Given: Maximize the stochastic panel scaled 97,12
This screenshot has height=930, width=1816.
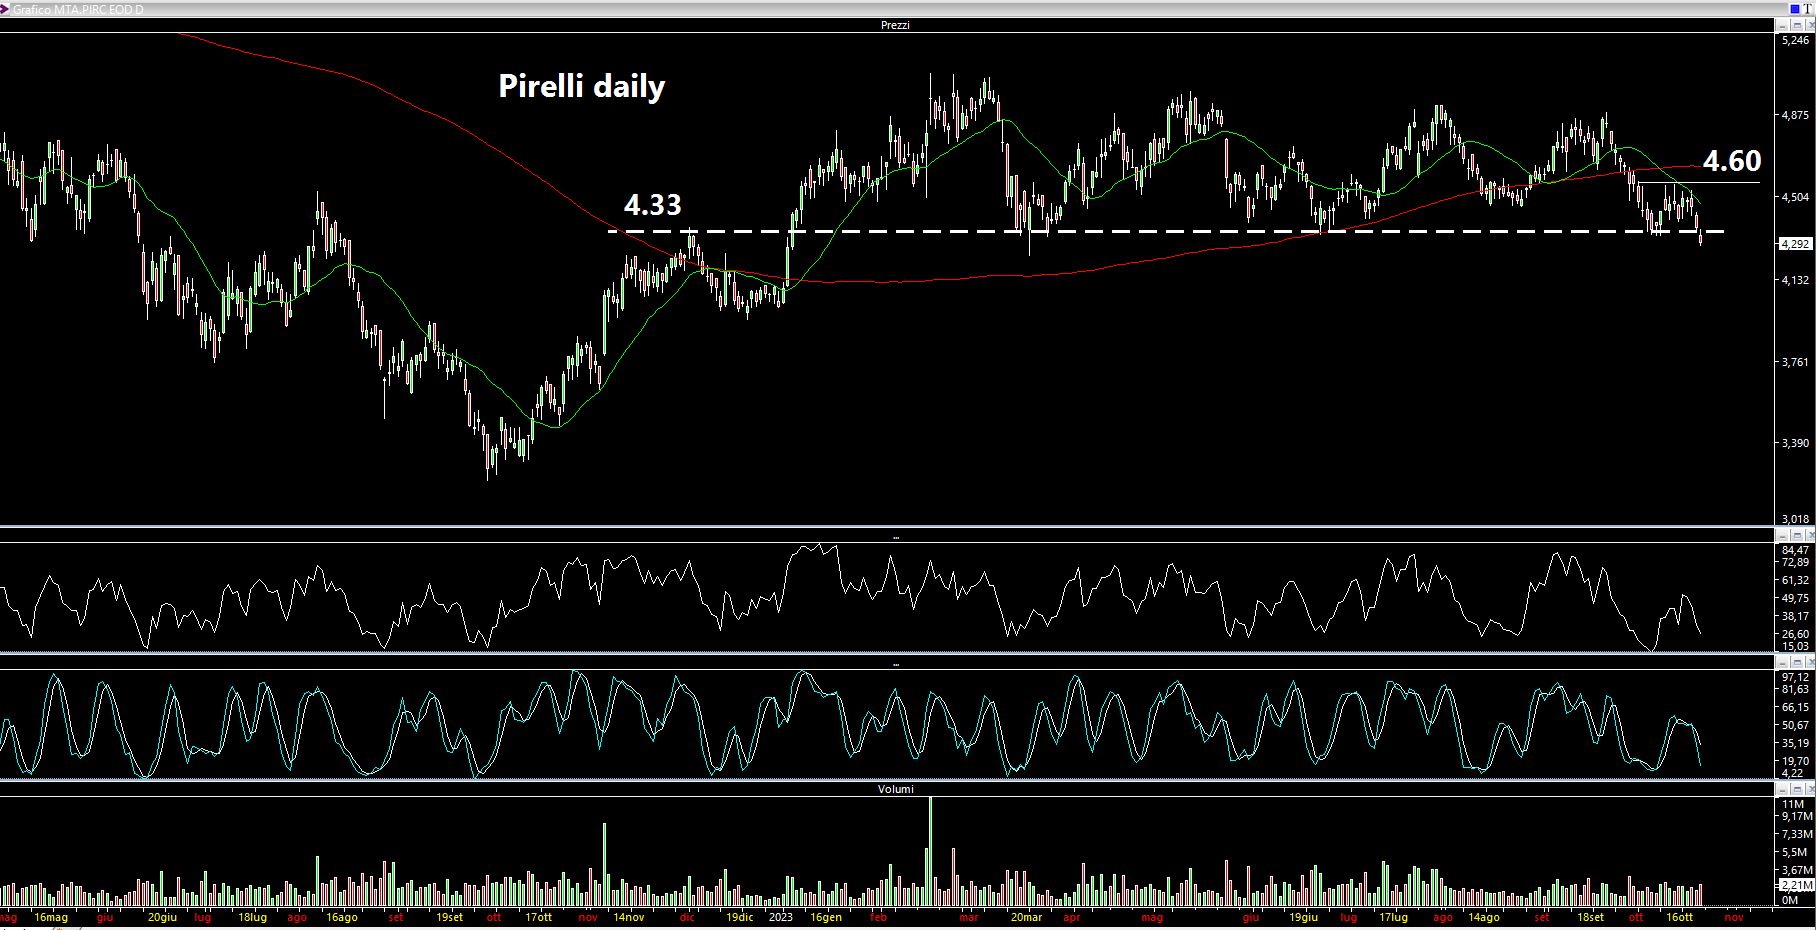Looking at the screenshot, I should pyautogui.click(x=1797, y=663).
